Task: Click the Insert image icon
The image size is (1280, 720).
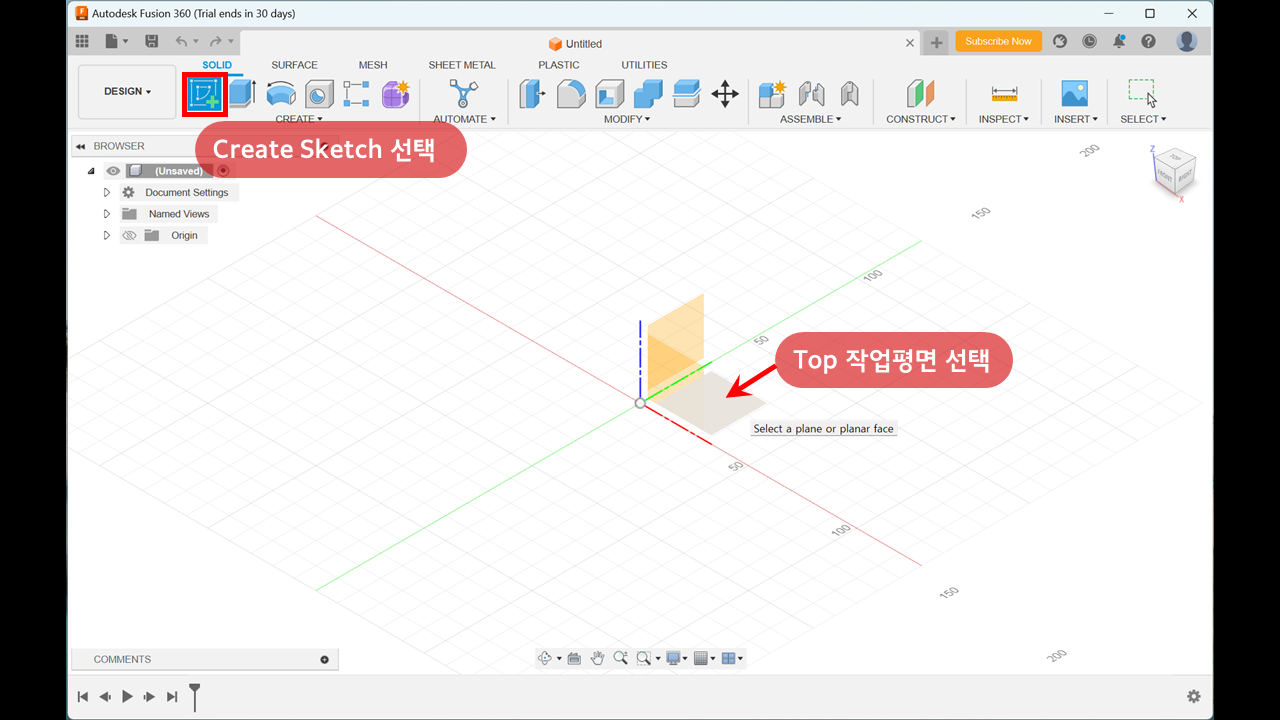Action: (x=1075, y=94)
